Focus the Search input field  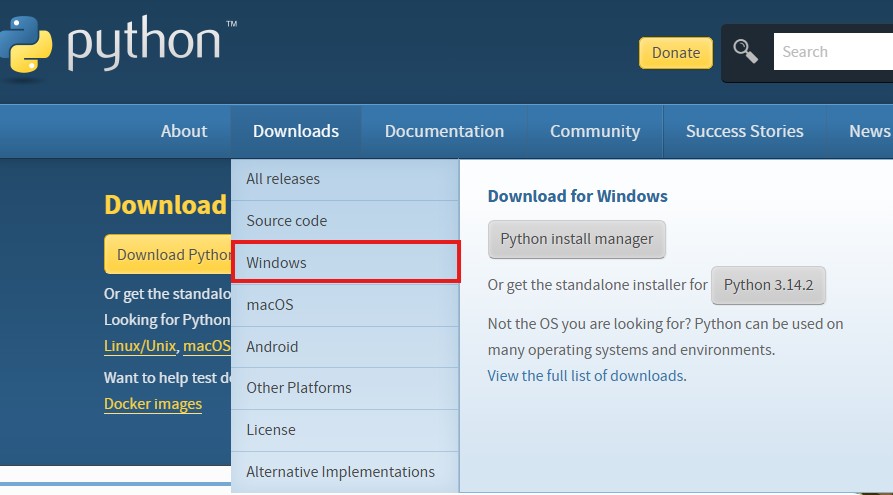point(833,52)
